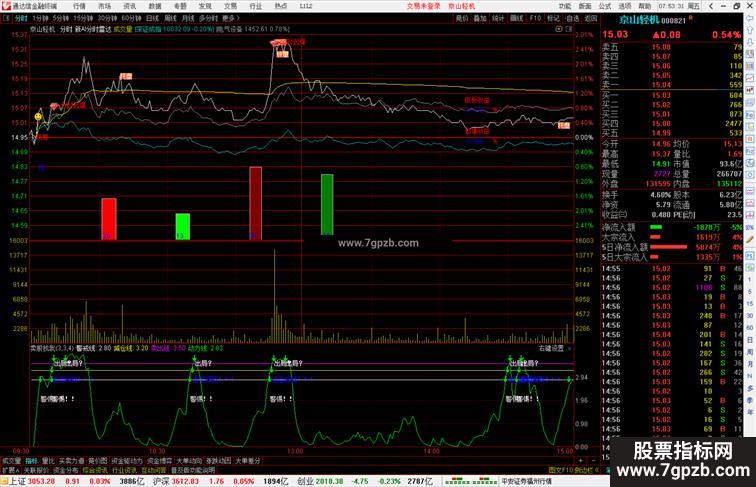Select the 竞价图 tab at bottom
The width and height of the screenshot is (756, 487).
coord(98,461)
